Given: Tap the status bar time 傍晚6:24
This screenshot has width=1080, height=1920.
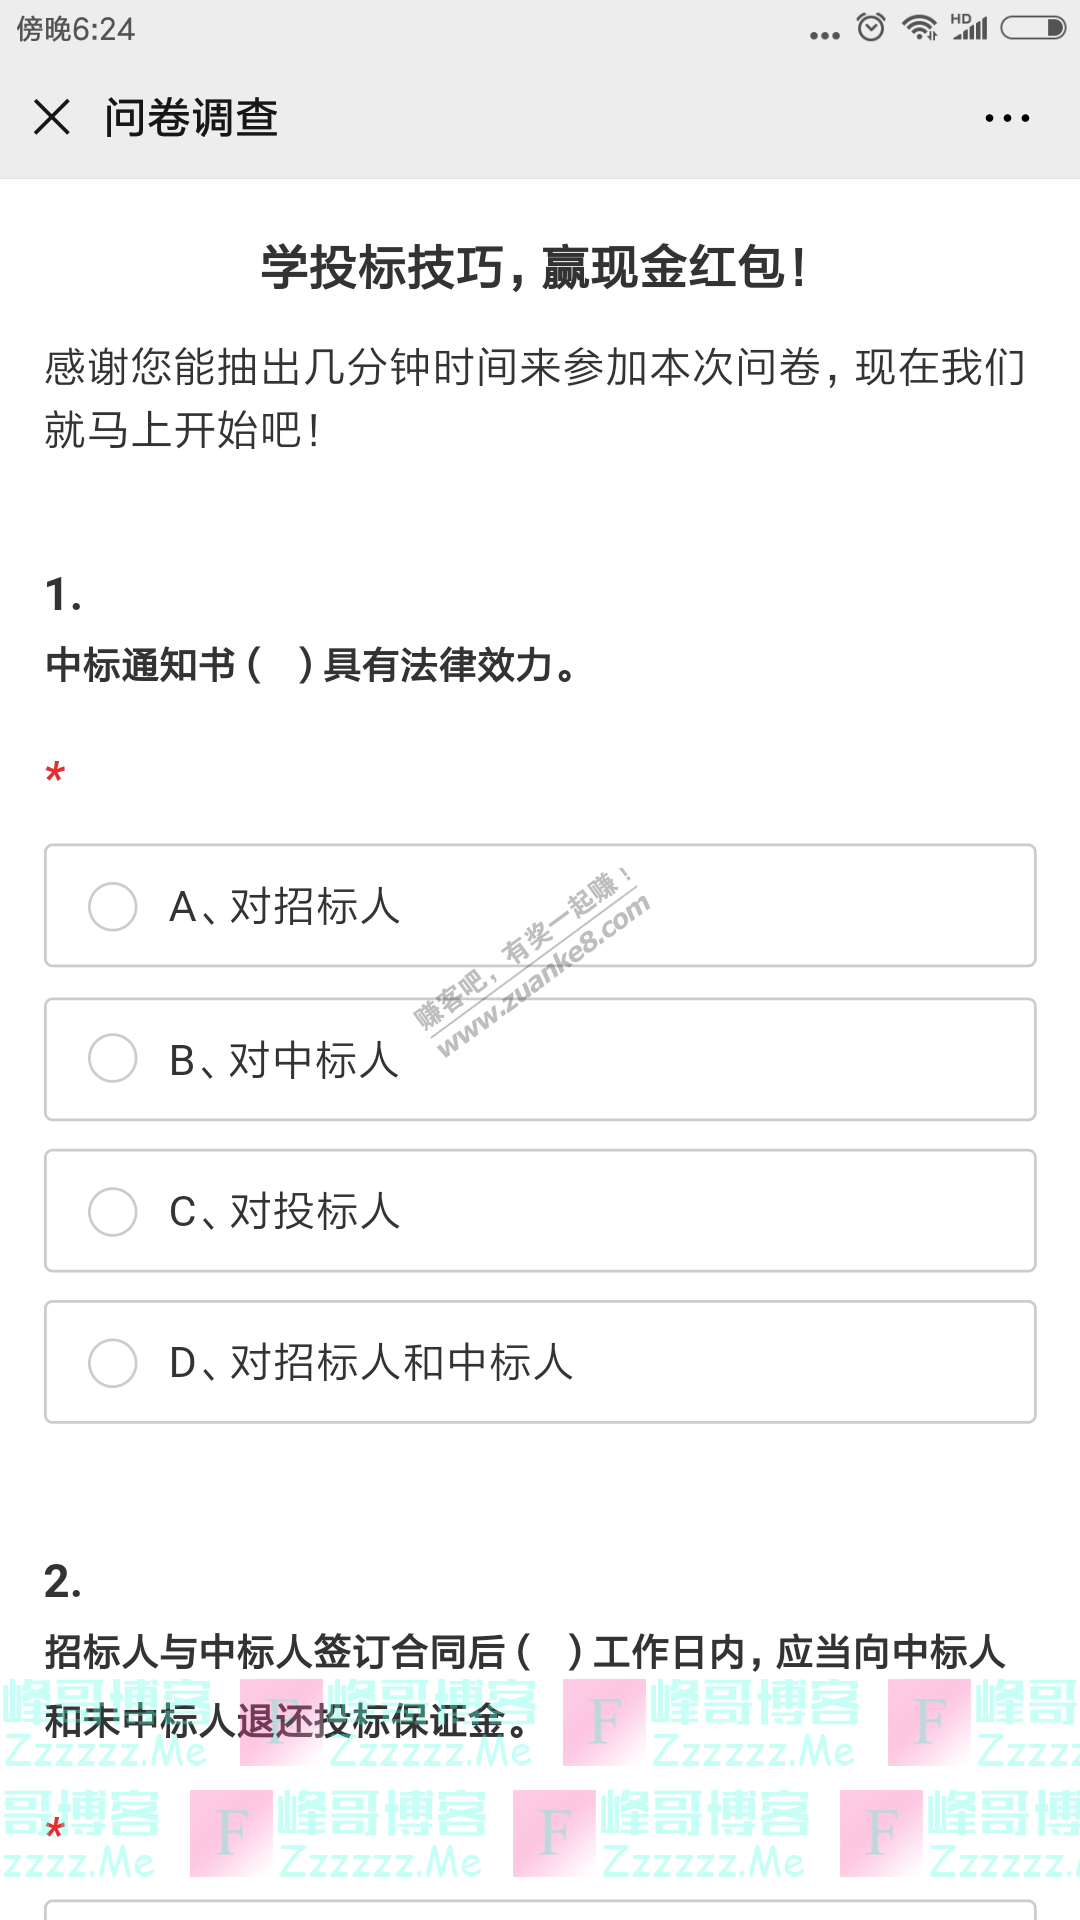Looking at the screenshot, I should 76,29.
